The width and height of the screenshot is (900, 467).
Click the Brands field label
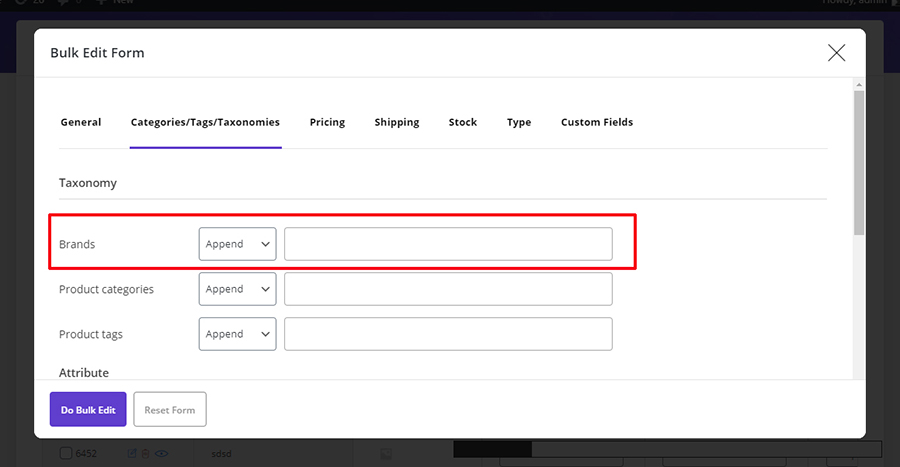point(77,244)
